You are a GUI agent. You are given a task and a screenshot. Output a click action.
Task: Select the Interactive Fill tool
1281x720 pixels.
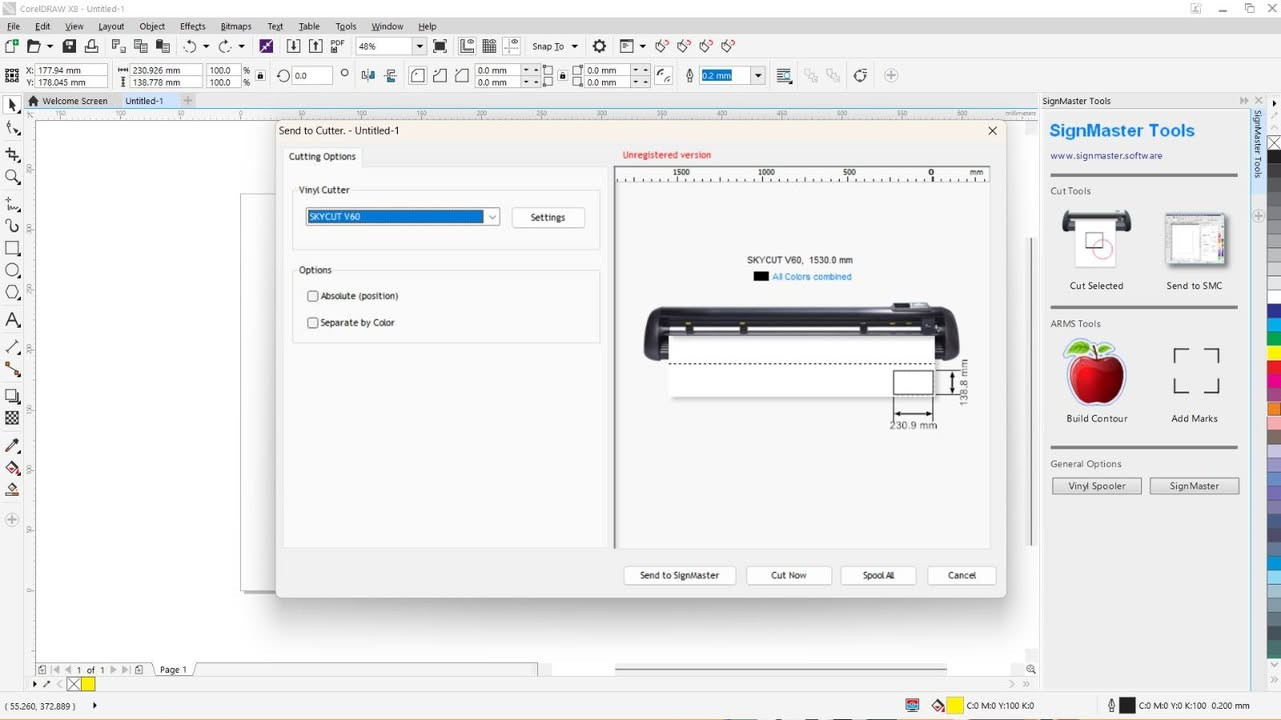(x=12, y=467)
